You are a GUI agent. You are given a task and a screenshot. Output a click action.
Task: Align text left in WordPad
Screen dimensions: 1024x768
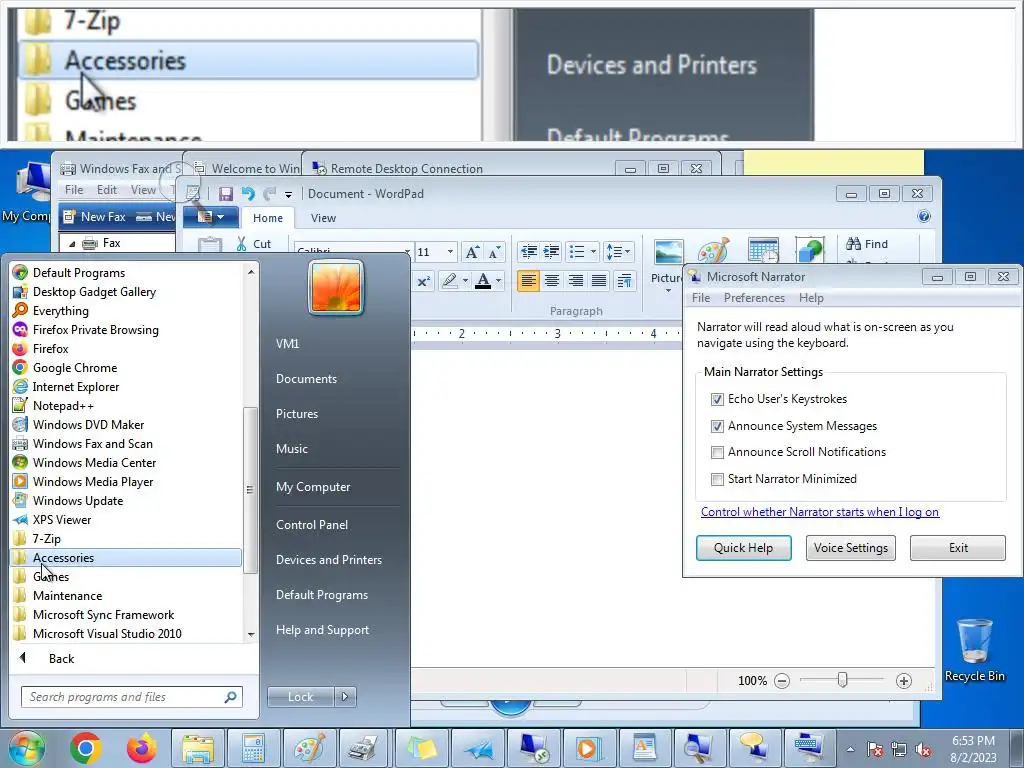(x=528, y=281)
